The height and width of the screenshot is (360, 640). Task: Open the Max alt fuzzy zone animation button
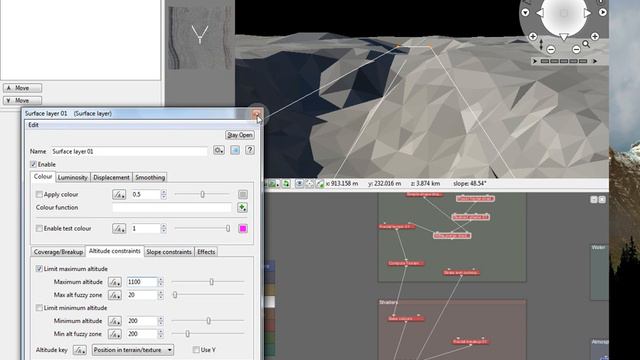[115, 295]
